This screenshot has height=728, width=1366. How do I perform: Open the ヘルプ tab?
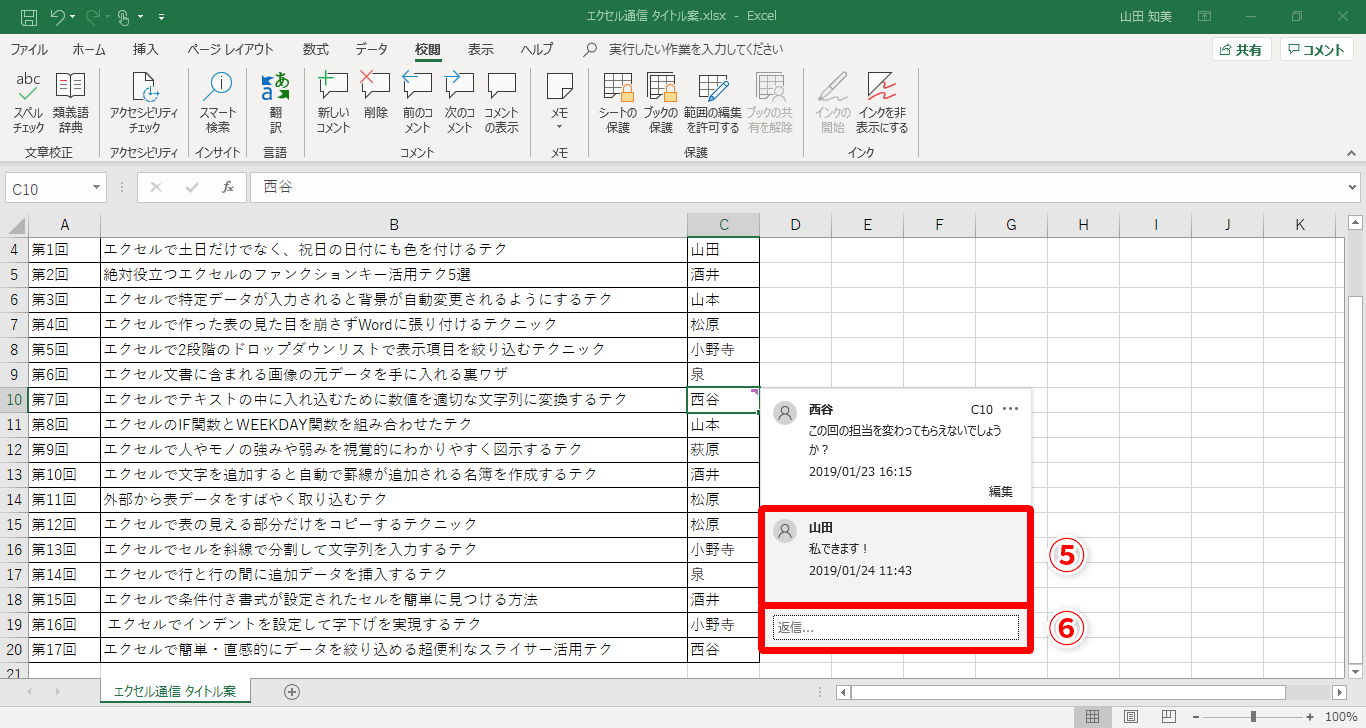[x=537, y=49]
